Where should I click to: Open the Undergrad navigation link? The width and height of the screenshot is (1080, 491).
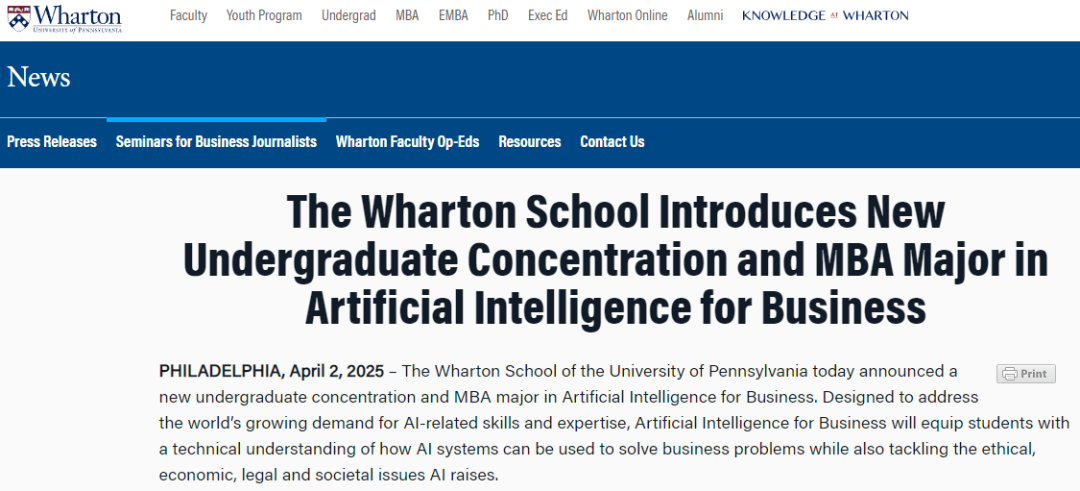click(x=346, y=16)
